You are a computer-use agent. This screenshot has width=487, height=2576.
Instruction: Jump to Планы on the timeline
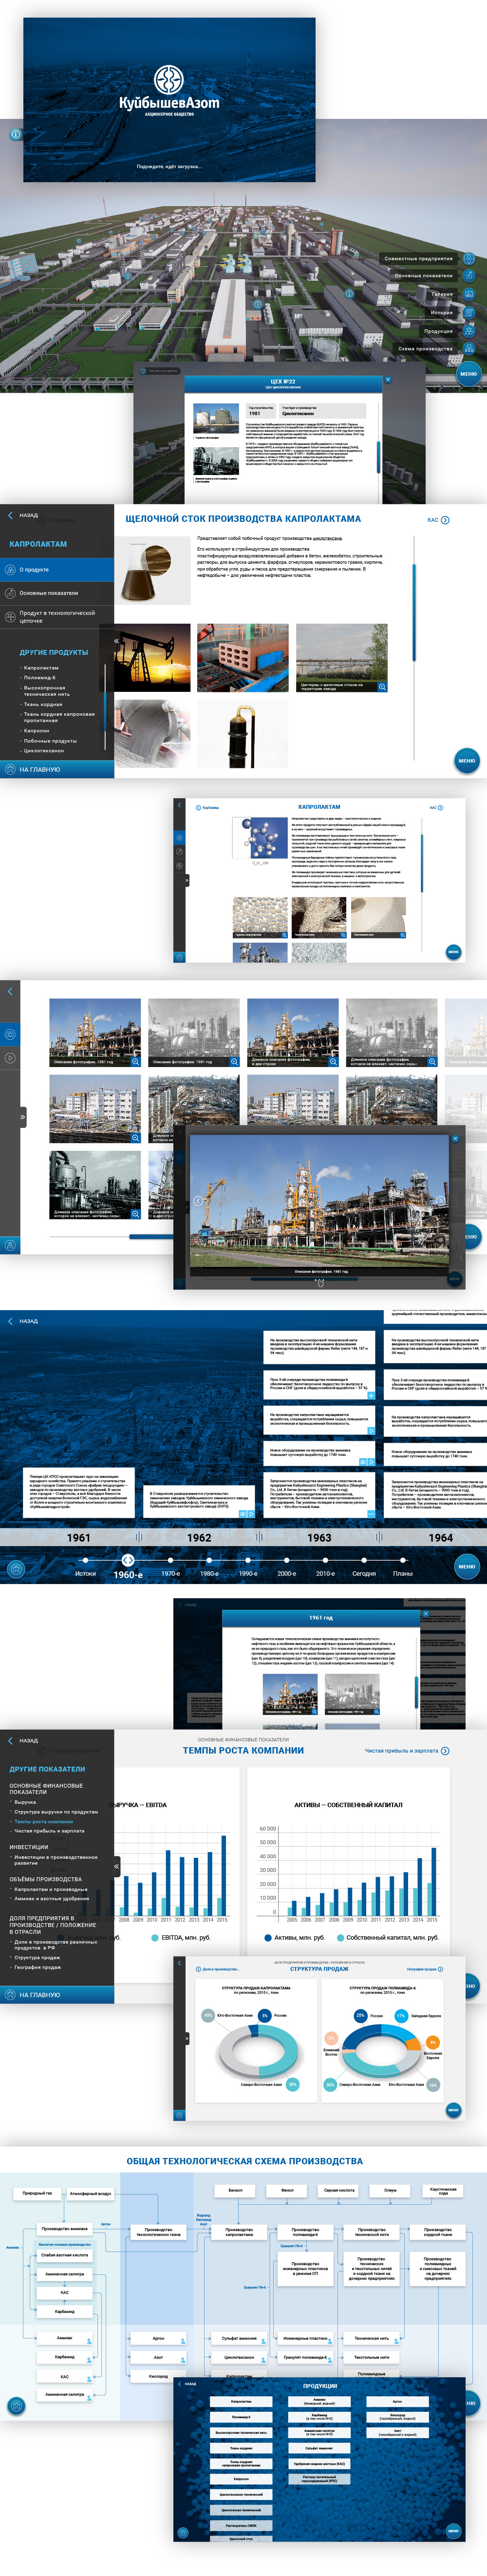click(403, 1560)
